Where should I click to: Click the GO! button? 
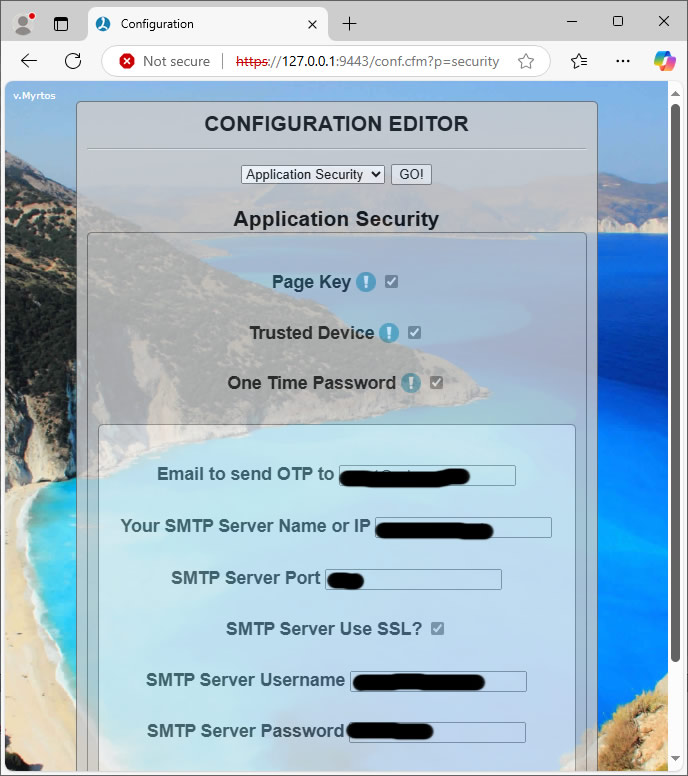[x=411, y=174]
